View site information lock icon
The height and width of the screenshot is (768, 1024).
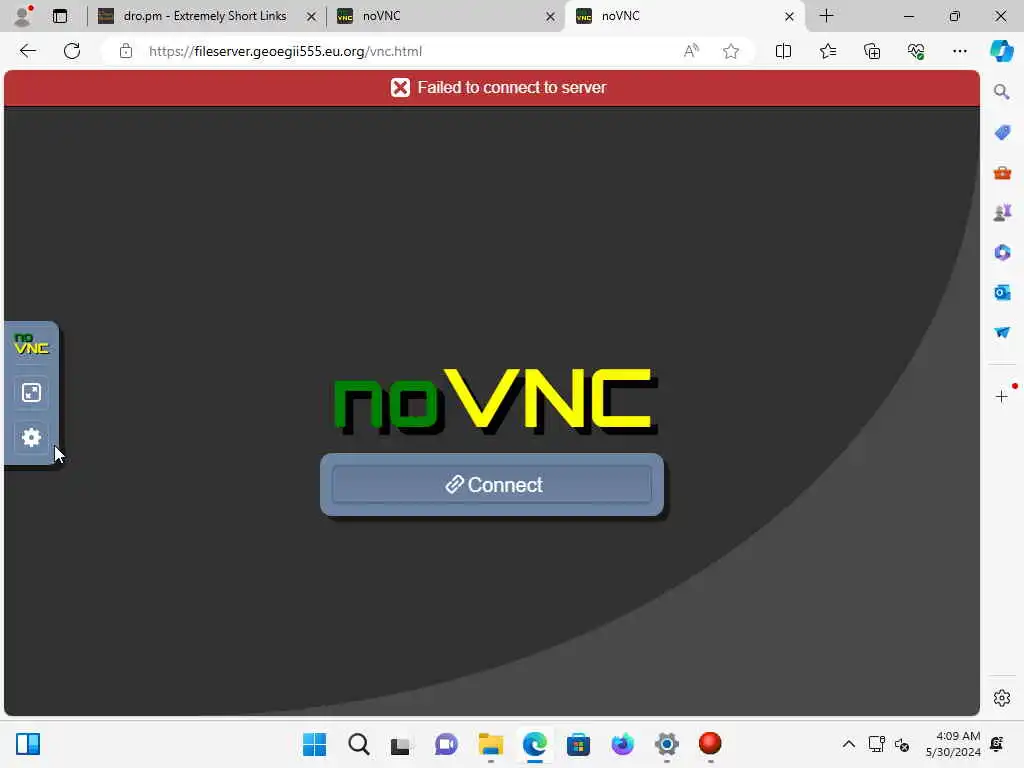pyautogui.click(x=125, y=51)
